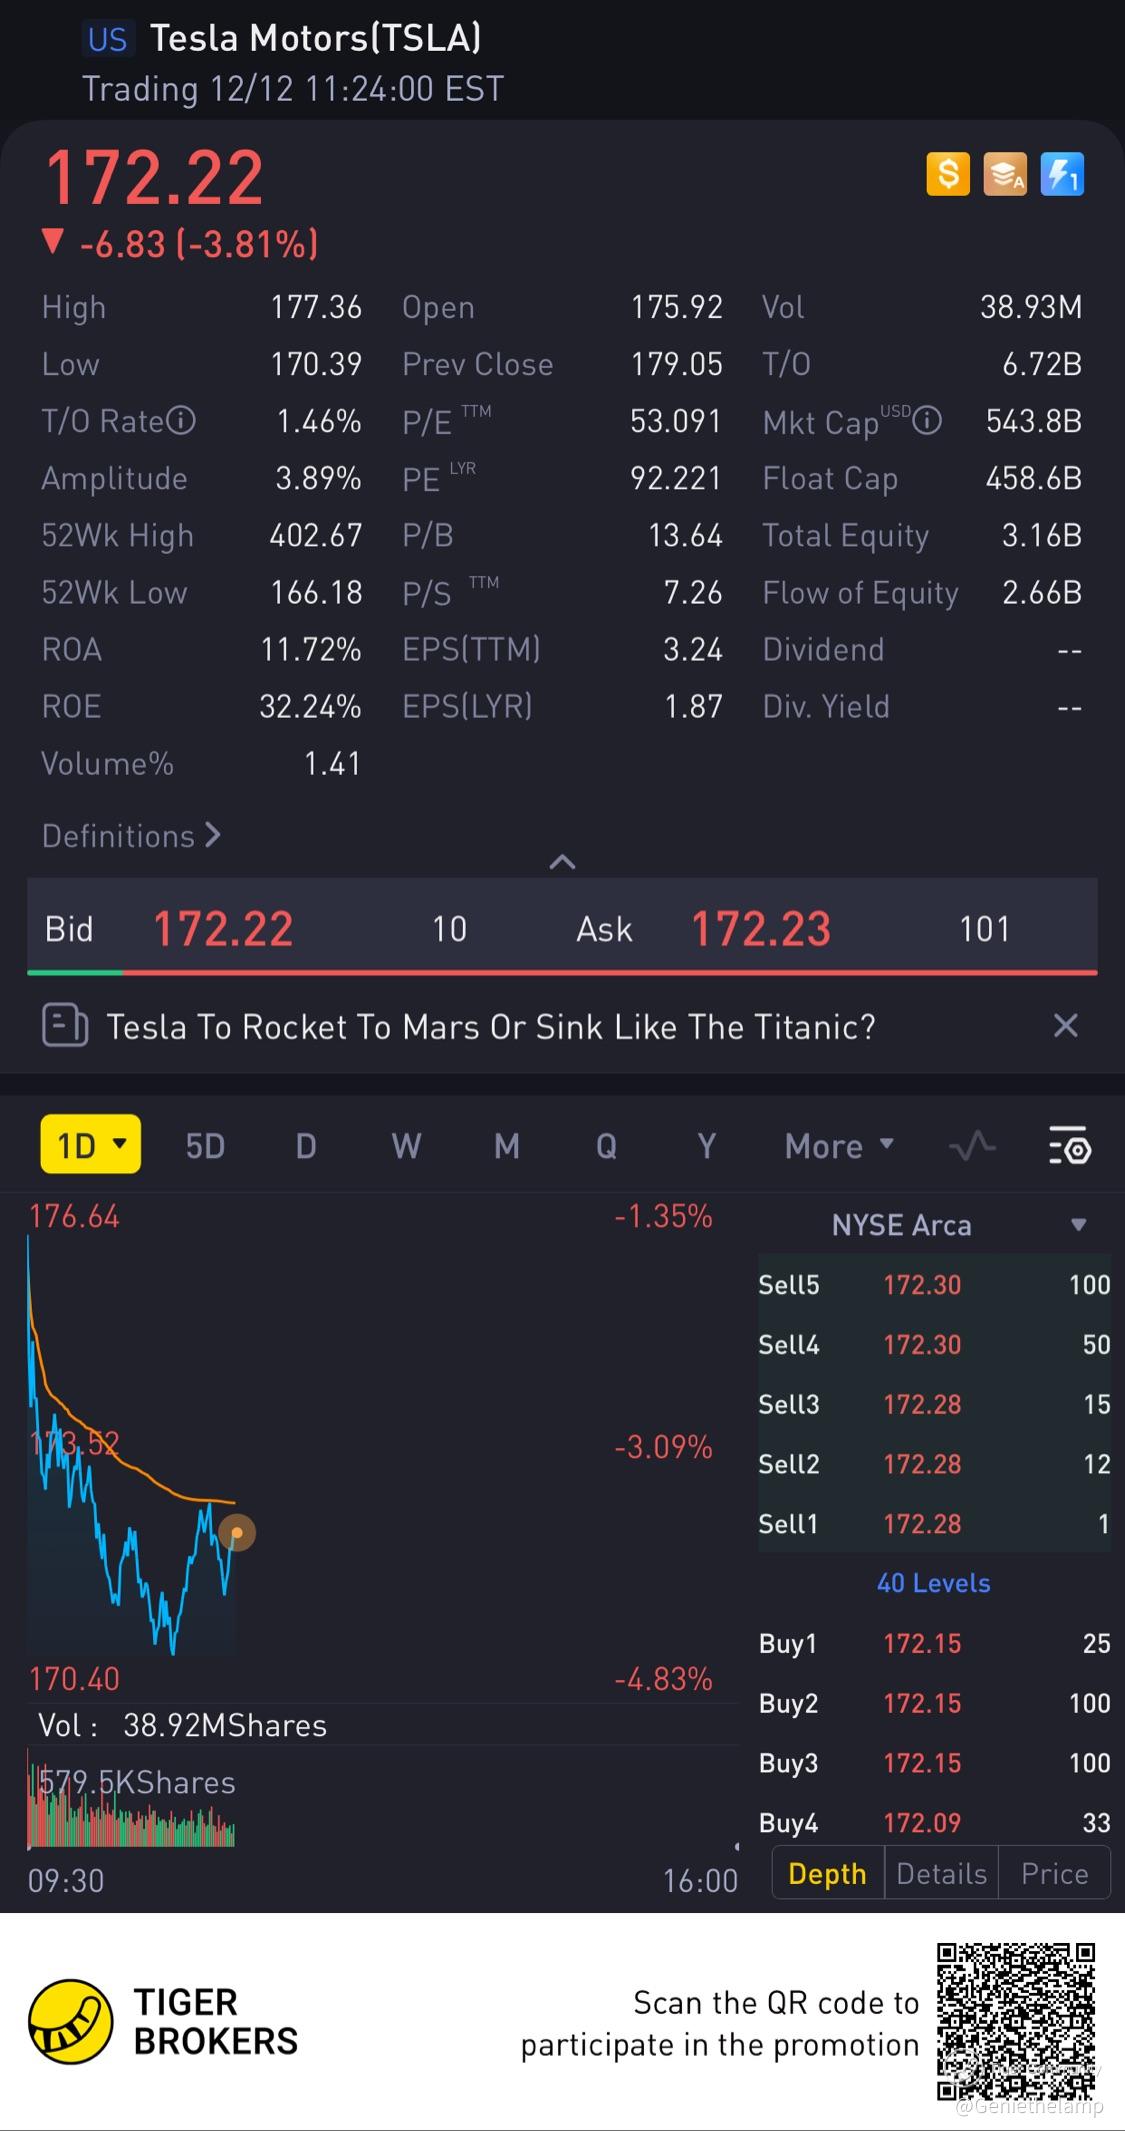Viewport: 1125px width, 2131px height.
Task: Tap the Bid price 172.22
Action: tap(223, 929)
